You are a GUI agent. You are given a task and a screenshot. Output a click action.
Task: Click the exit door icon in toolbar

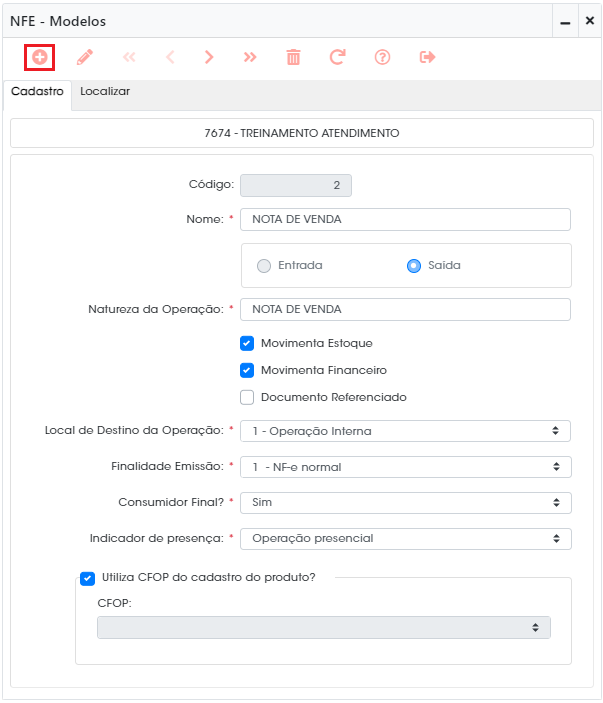427,57
